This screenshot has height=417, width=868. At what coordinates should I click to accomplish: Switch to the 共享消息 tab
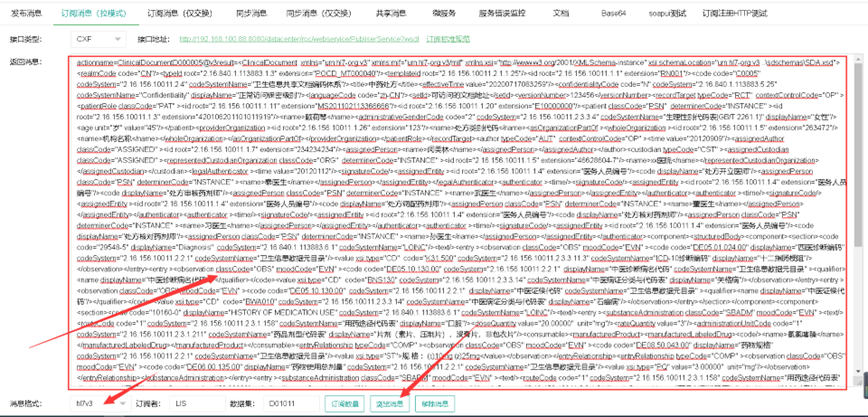(x=391, y=13)
